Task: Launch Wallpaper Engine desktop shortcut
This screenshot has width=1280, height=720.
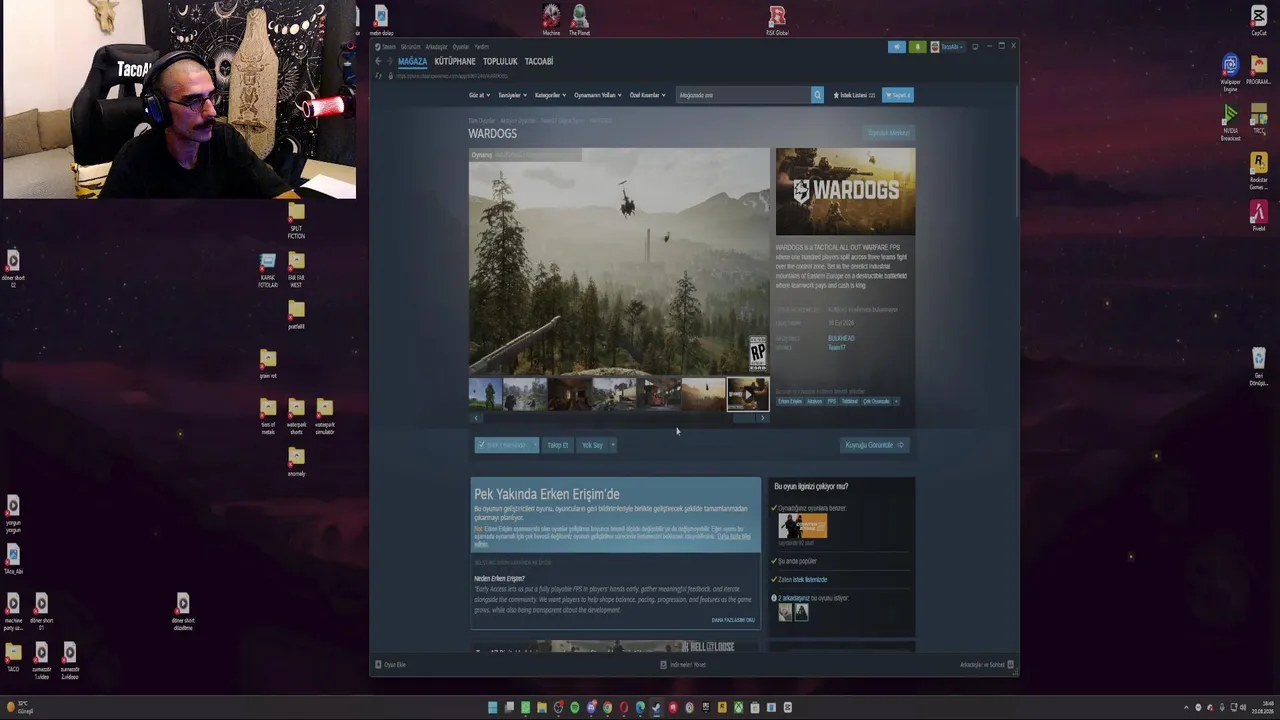Action: [1231, 74]
